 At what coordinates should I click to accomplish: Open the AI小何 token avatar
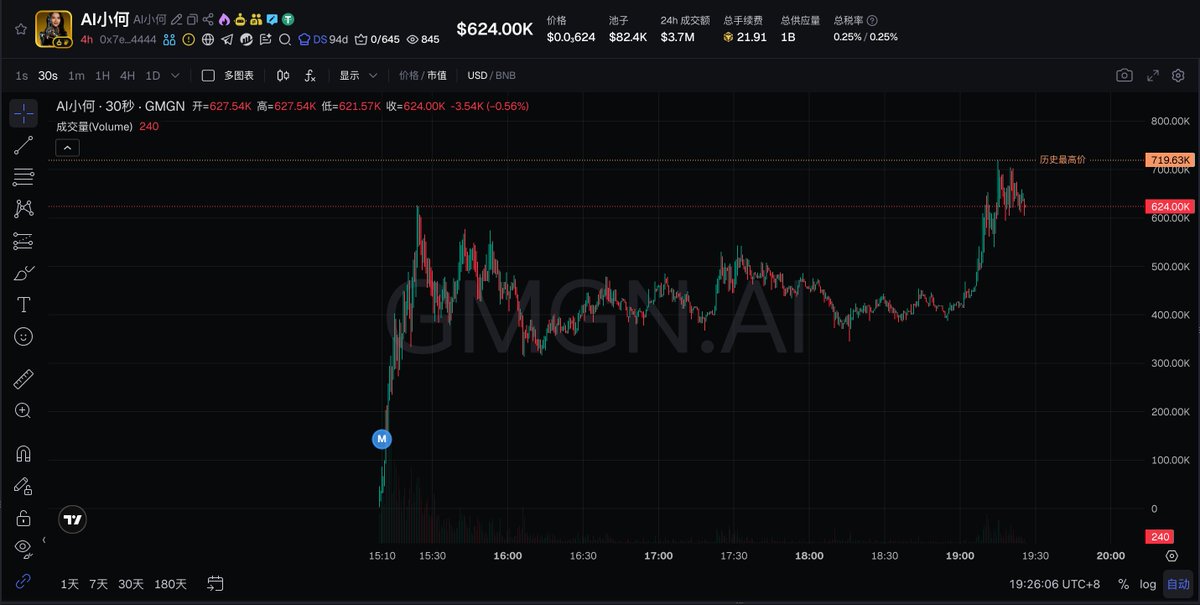pyautogui.click(x=54, y=29)
